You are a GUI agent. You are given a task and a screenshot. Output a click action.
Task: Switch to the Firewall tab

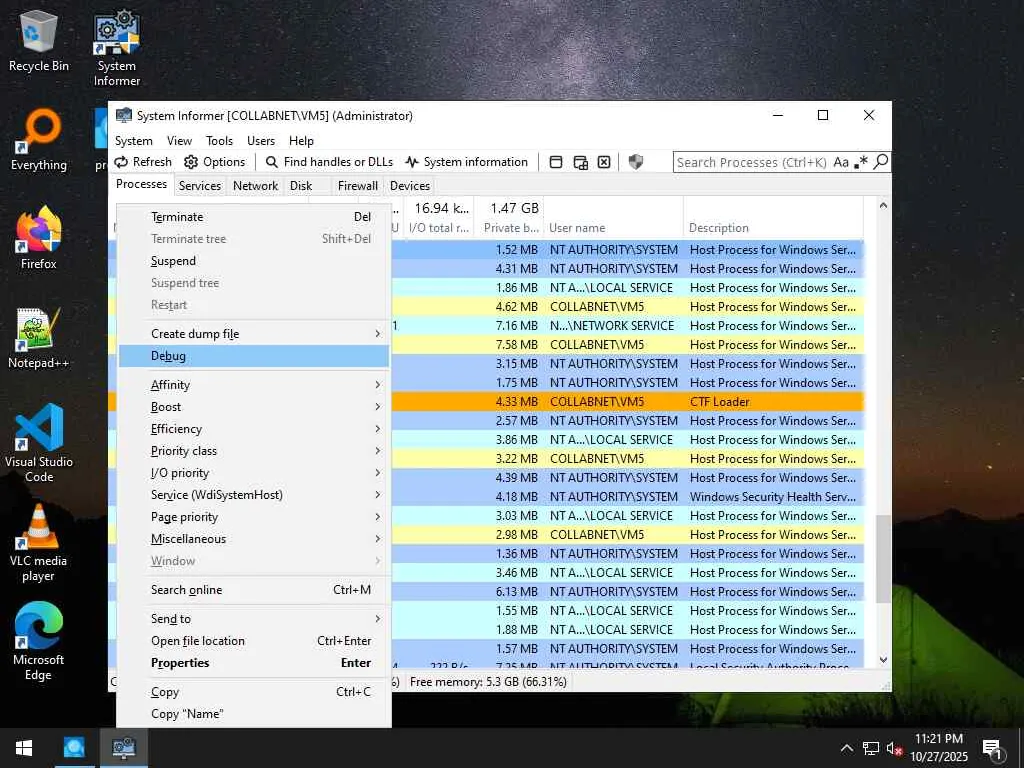pyautogui.click(x=357, y=186)
